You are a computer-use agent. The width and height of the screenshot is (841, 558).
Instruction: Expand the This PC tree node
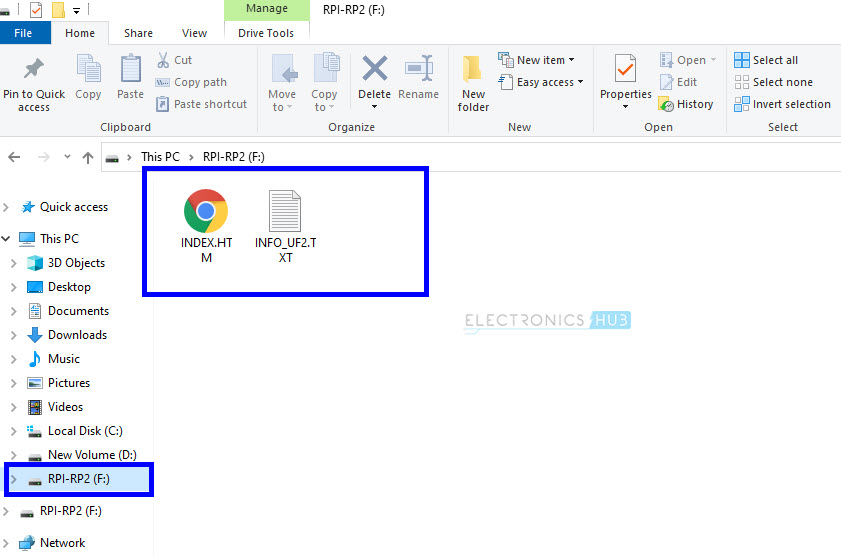pyautogui.click(x=8, y=239)
